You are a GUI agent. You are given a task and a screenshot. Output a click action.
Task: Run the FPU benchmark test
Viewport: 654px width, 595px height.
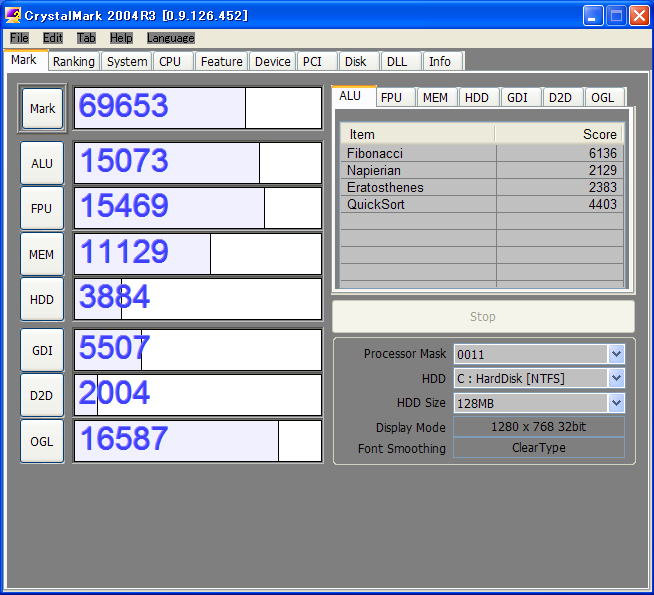(42, 209)
